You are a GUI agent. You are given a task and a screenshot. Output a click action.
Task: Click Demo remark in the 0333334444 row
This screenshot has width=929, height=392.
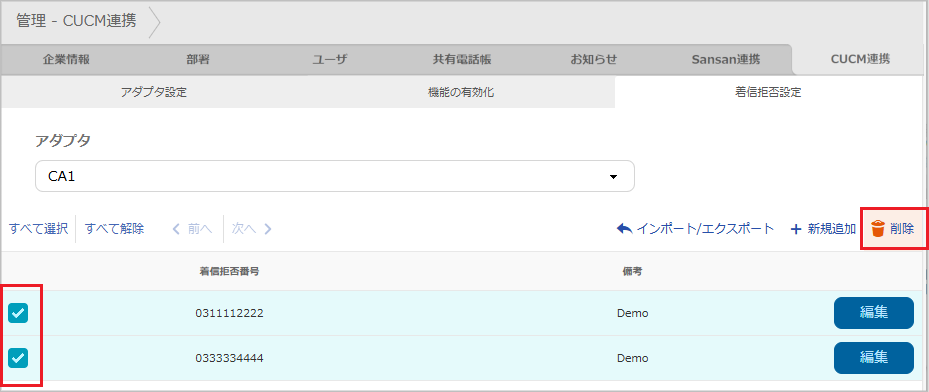(x=632, y=358)
